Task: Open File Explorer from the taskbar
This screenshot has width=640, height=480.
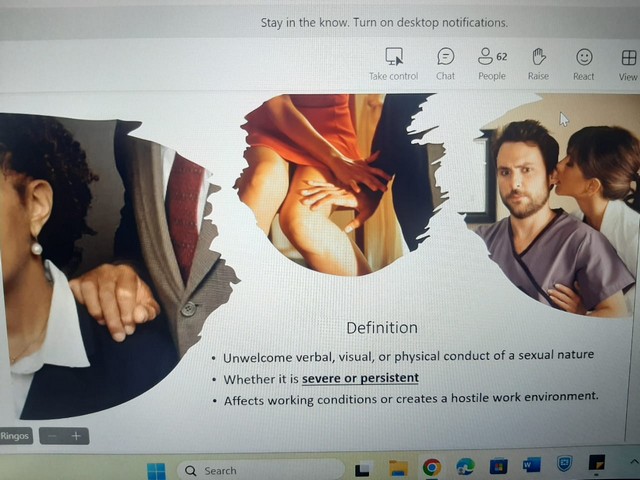Action: point(398,468)
